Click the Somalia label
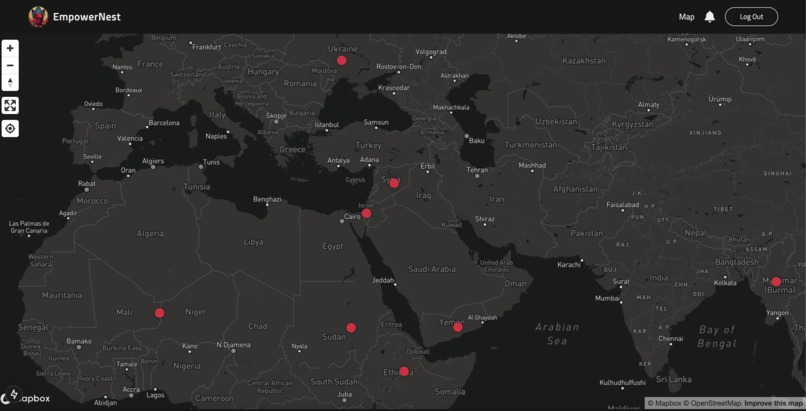 450,392
